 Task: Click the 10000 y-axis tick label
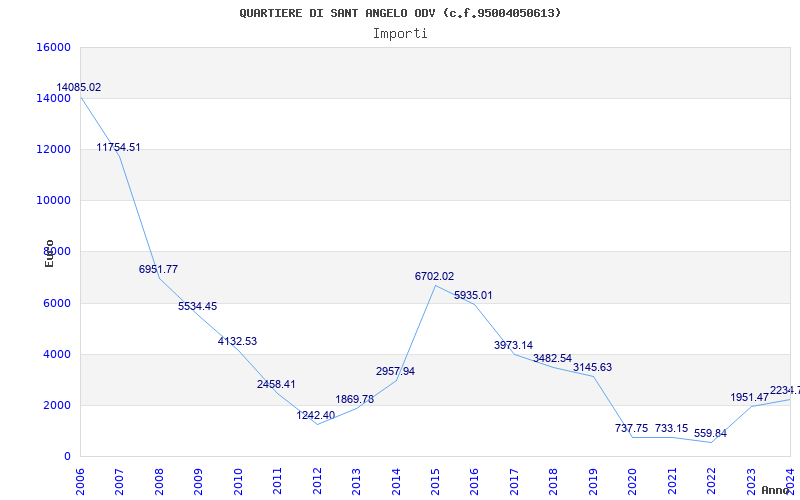click(54, 201)
